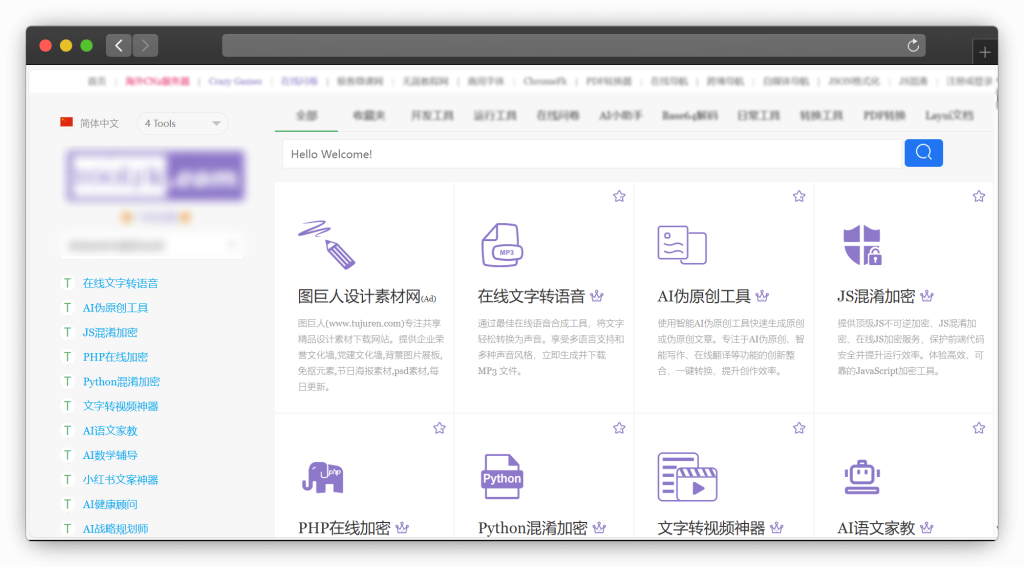This screenshot has height=567, width=1024.
Task: Click the description text under AI伪原创工具
Action: [731, 347]
